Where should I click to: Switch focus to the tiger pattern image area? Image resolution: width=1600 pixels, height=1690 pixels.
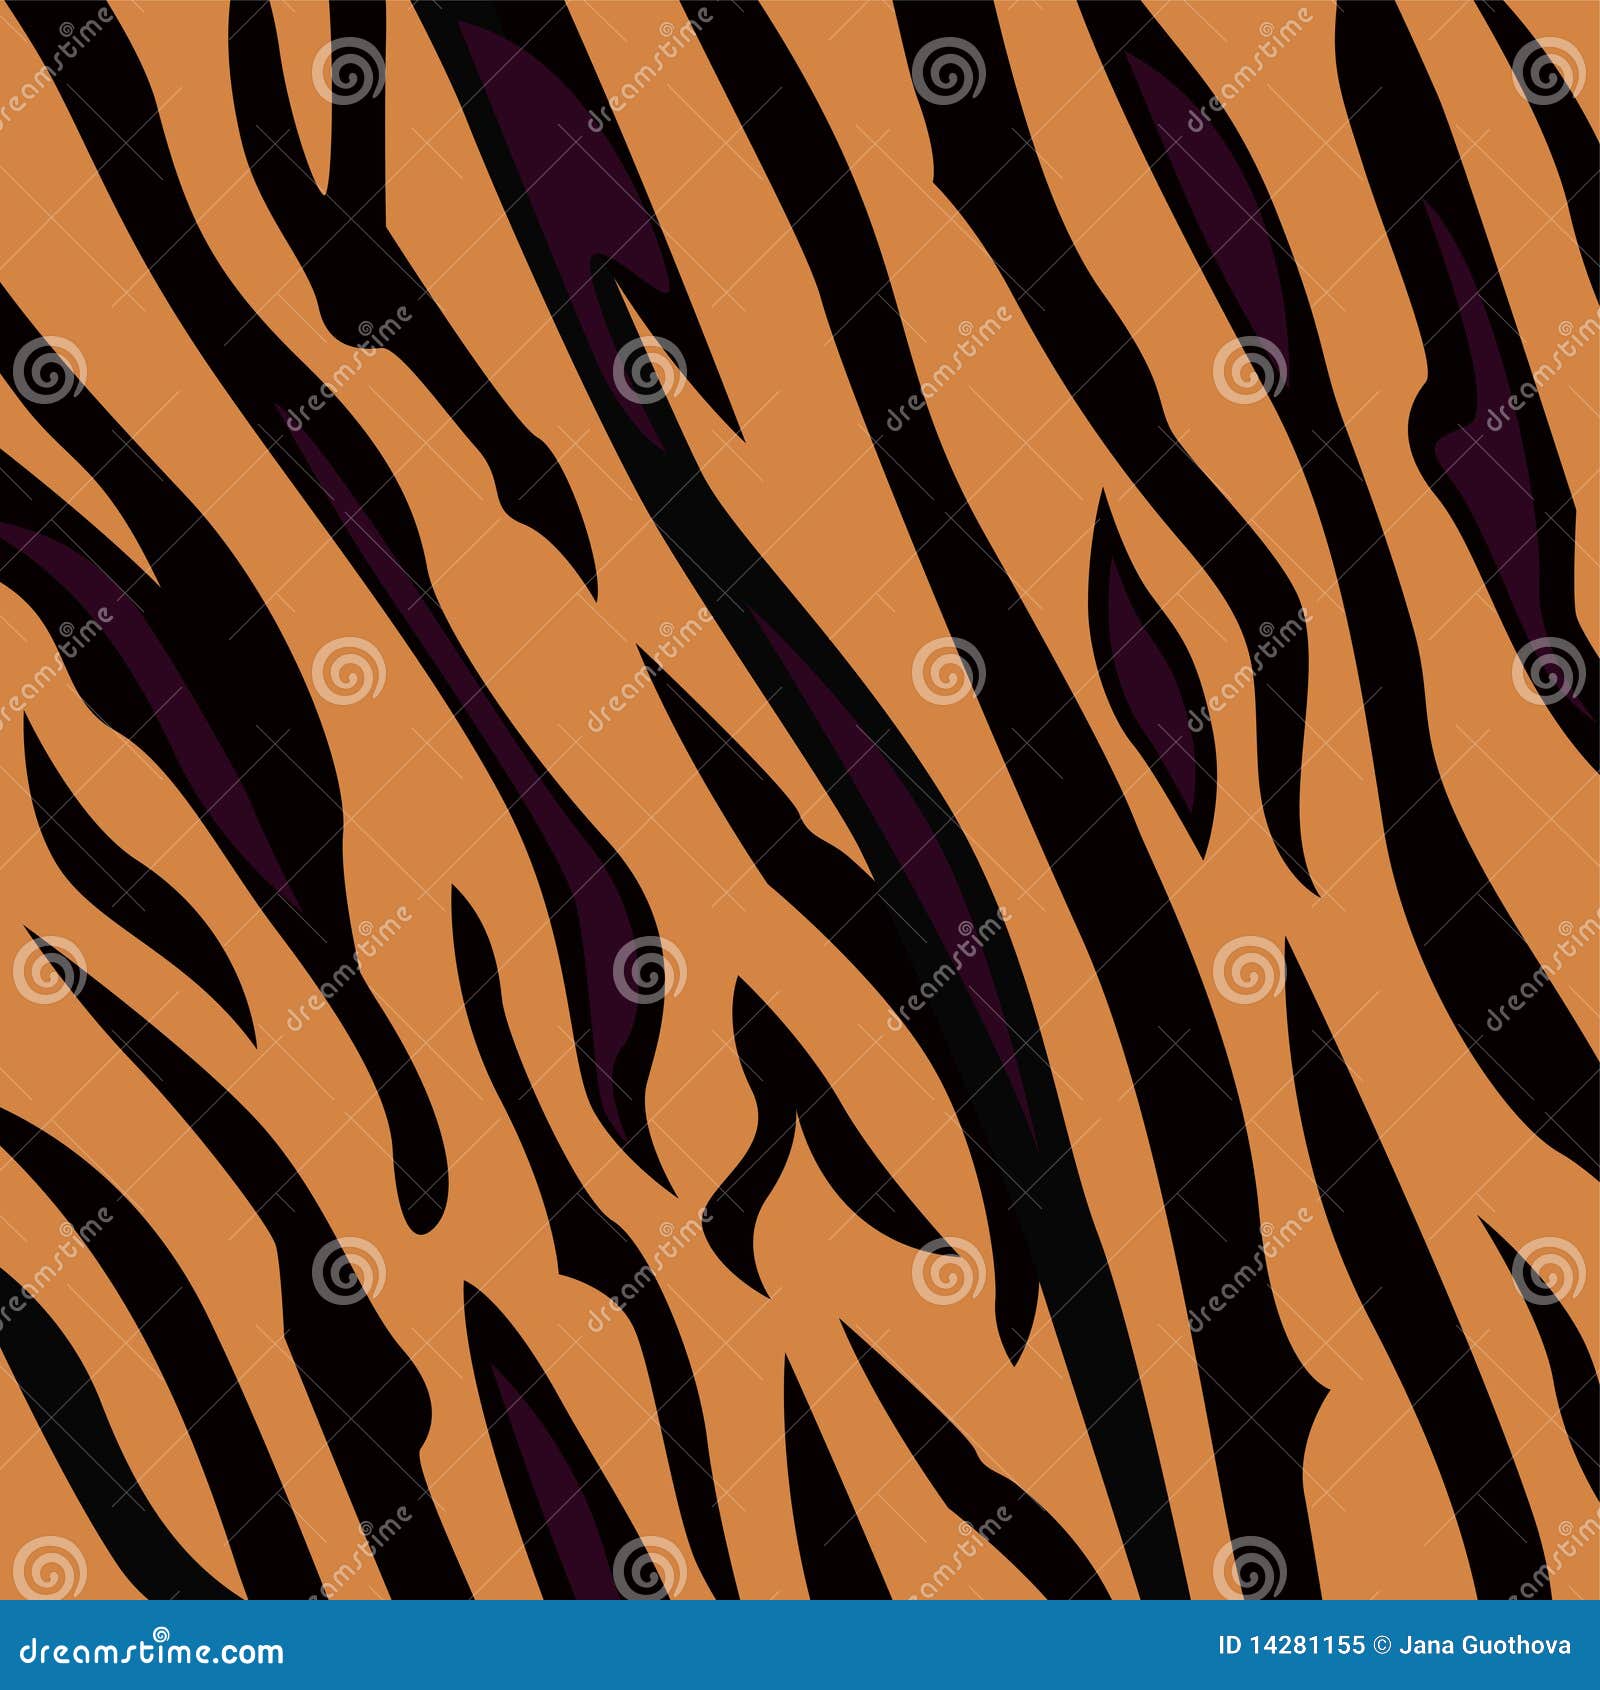800,800
